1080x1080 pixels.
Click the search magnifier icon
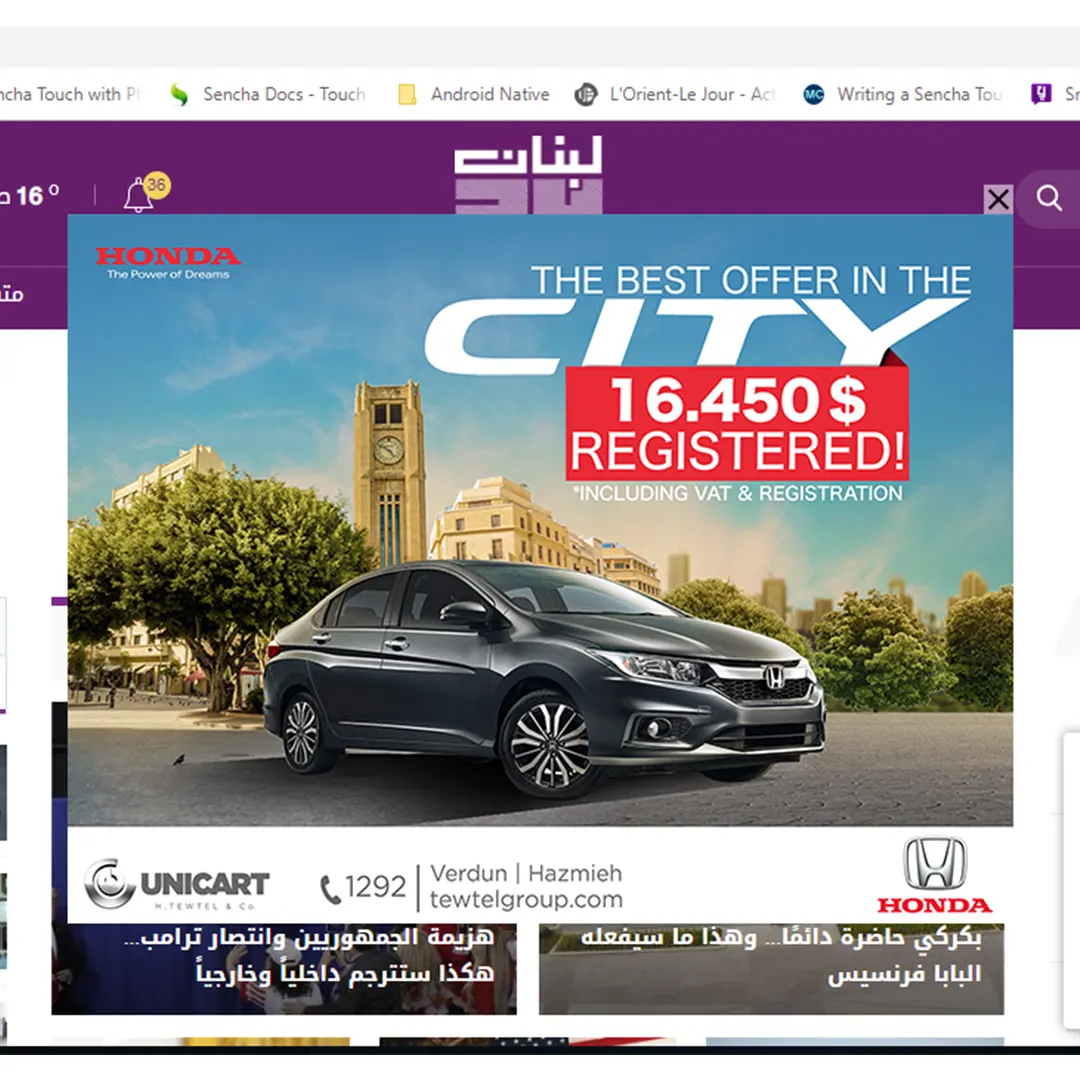(1049, 198)
